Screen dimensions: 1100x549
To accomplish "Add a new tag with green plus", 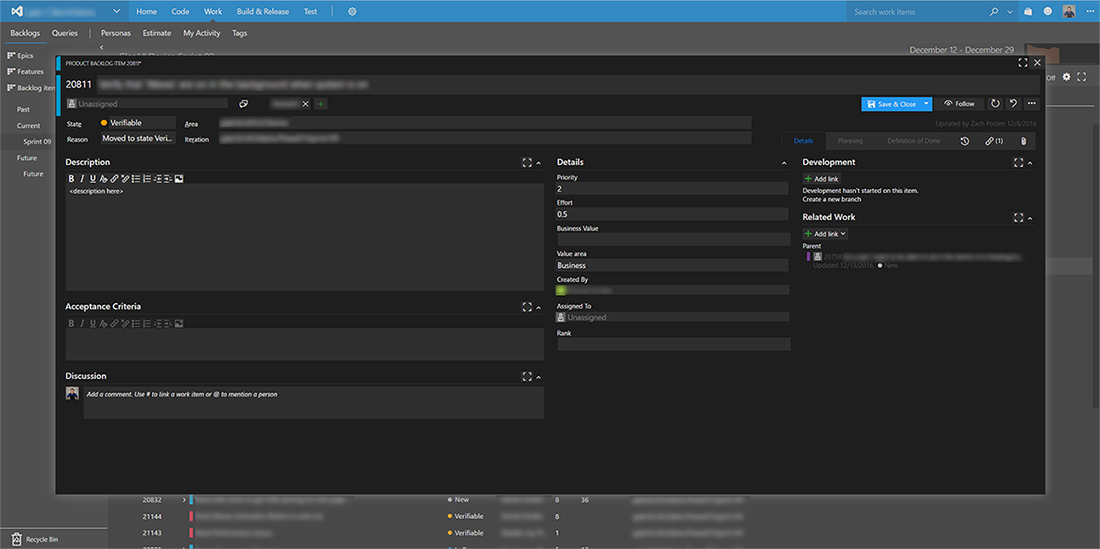I will (x=321, y=104).
